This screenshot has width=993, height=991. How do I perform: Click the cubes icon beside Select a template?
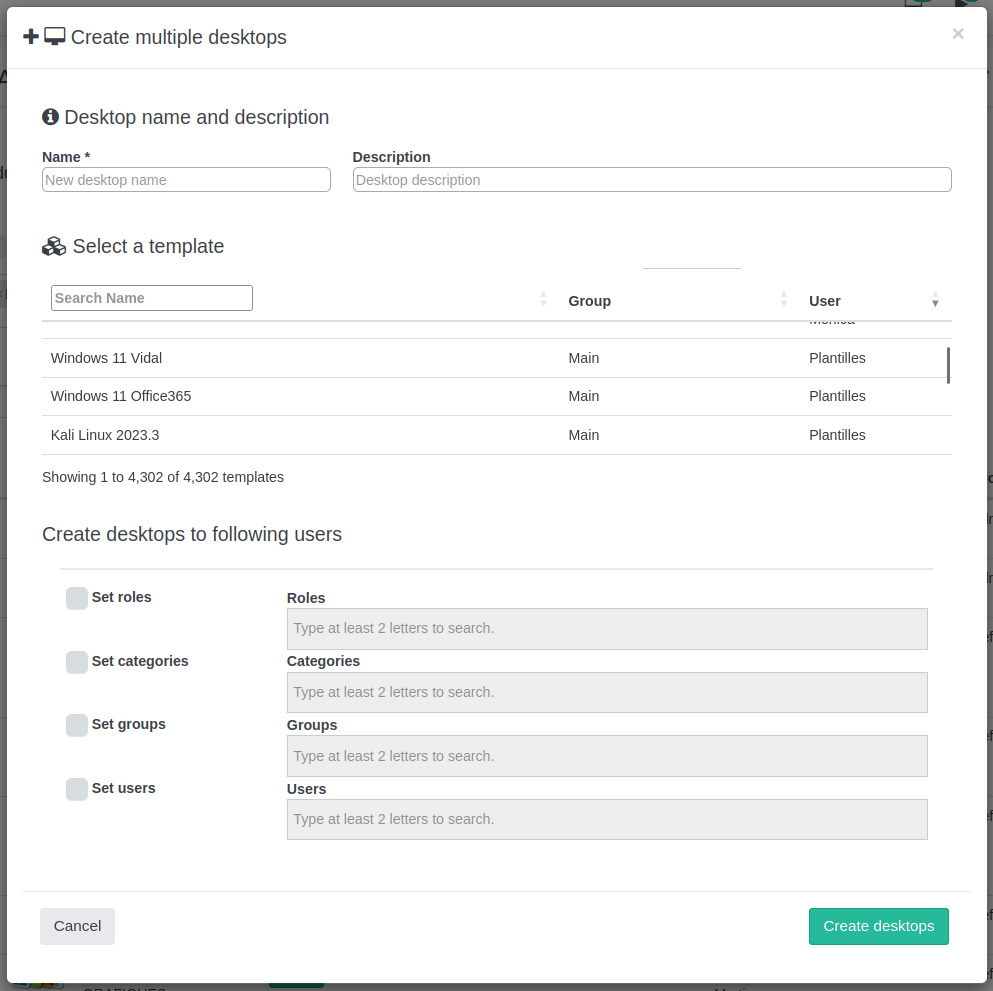[54, 246]
